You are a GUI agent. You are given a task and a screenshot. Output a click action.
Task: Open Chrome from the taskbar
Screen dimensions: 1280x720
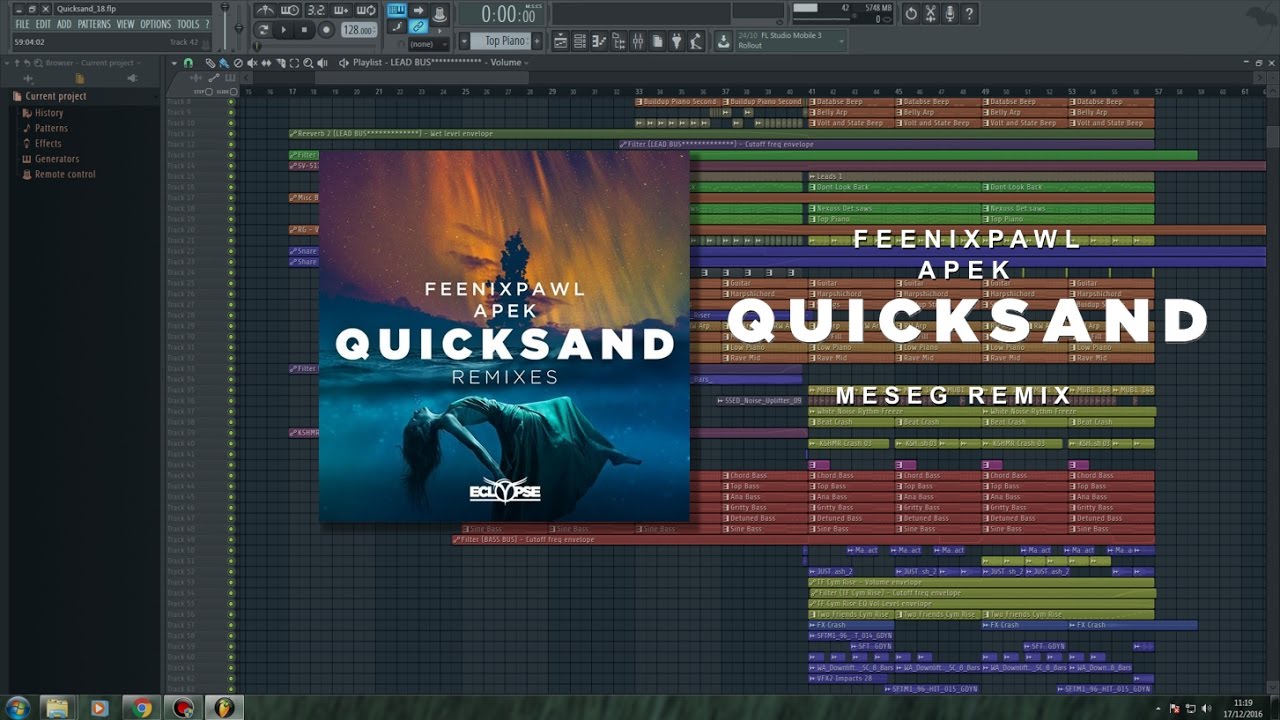click(140, 708)
